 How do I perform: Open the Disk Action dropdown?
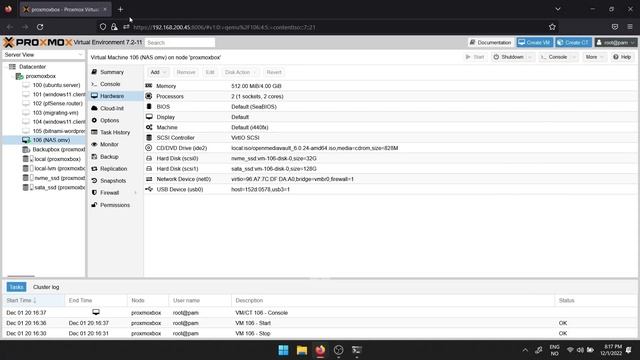pos(240,72)
